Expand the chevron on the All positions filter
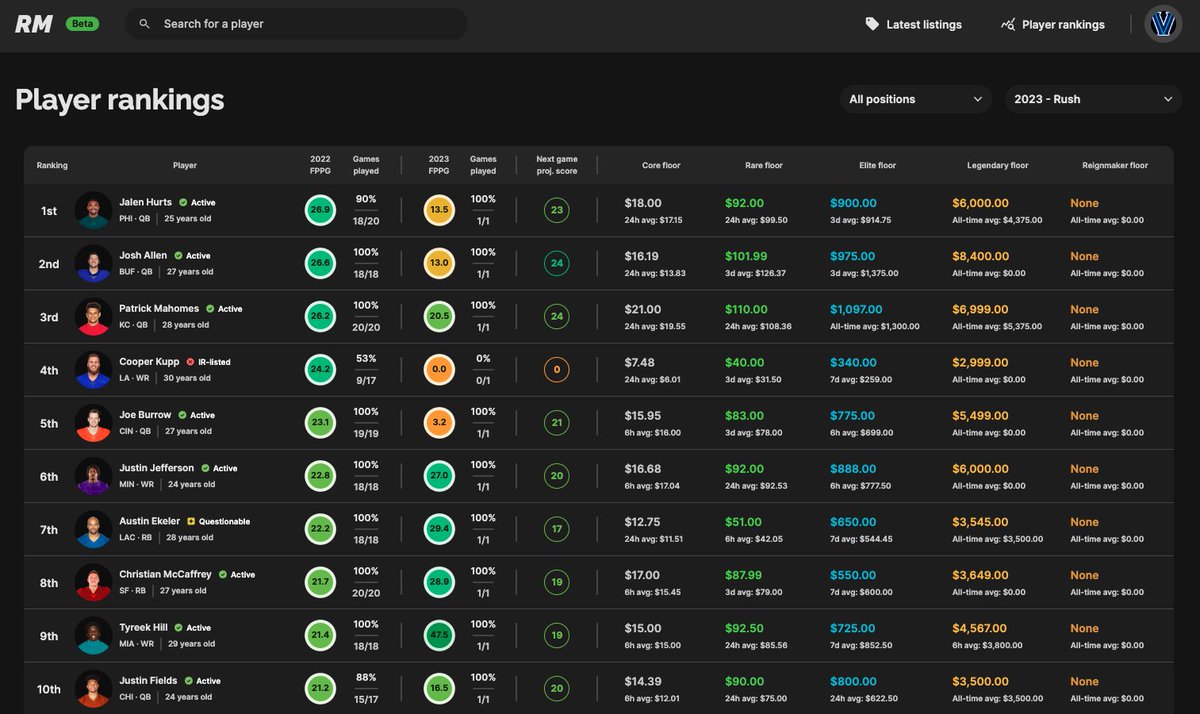1200x714 pixels. click(979, 99)
